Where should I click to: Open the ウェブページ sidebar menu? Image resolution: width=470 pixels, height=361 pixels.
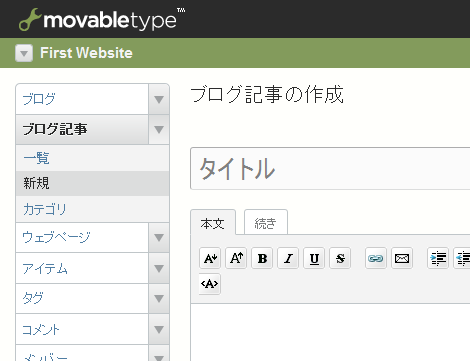82,237
